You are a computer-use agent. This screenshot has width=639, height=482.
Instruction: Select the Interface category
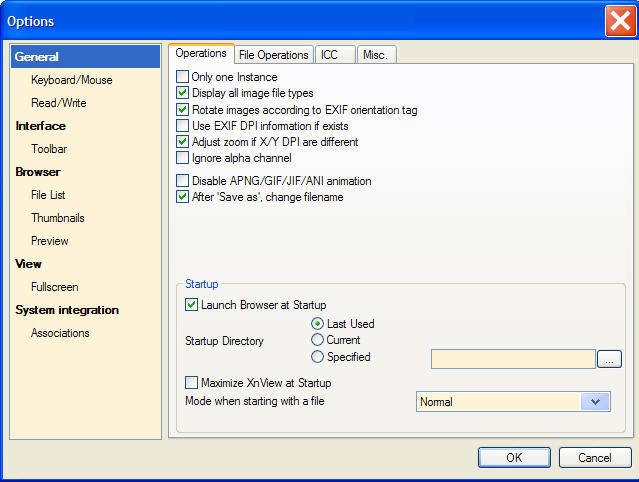pyautogui.click(x=40, y=126)
